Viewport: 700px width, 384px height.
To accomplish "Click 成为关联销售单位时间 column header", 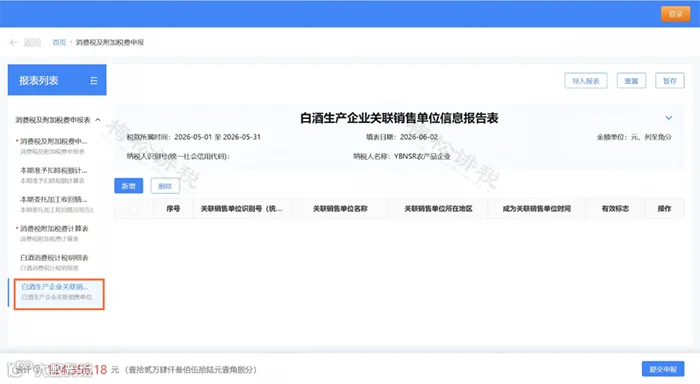I will click(537, 209).
